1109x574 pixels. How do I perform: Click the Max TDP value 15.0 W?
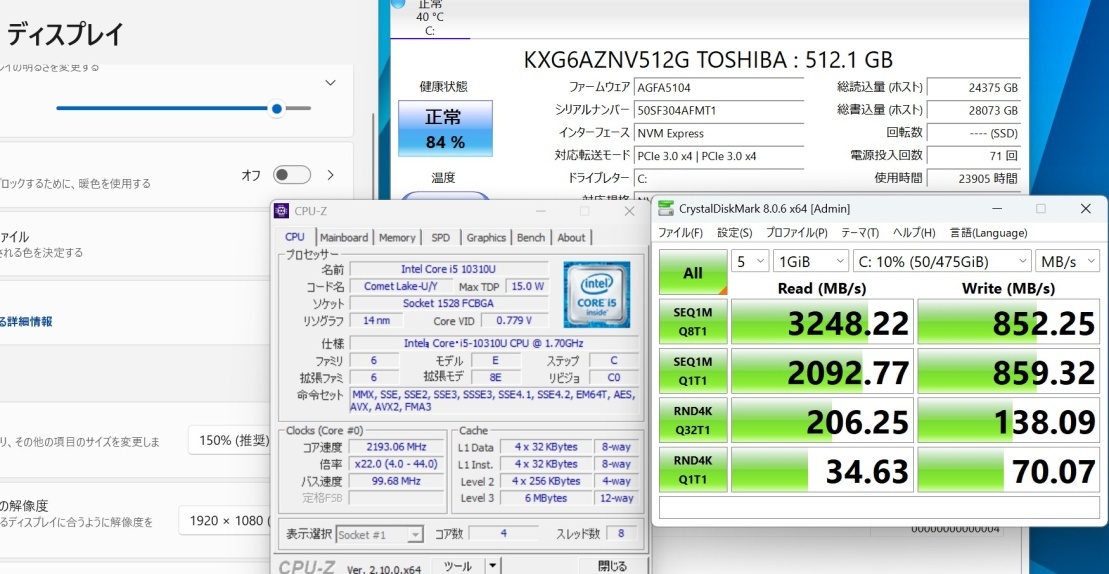tap(526, 286)
